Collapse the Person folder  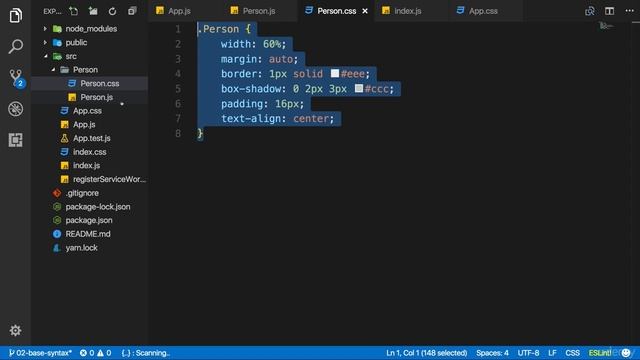(x=90, y=70)
